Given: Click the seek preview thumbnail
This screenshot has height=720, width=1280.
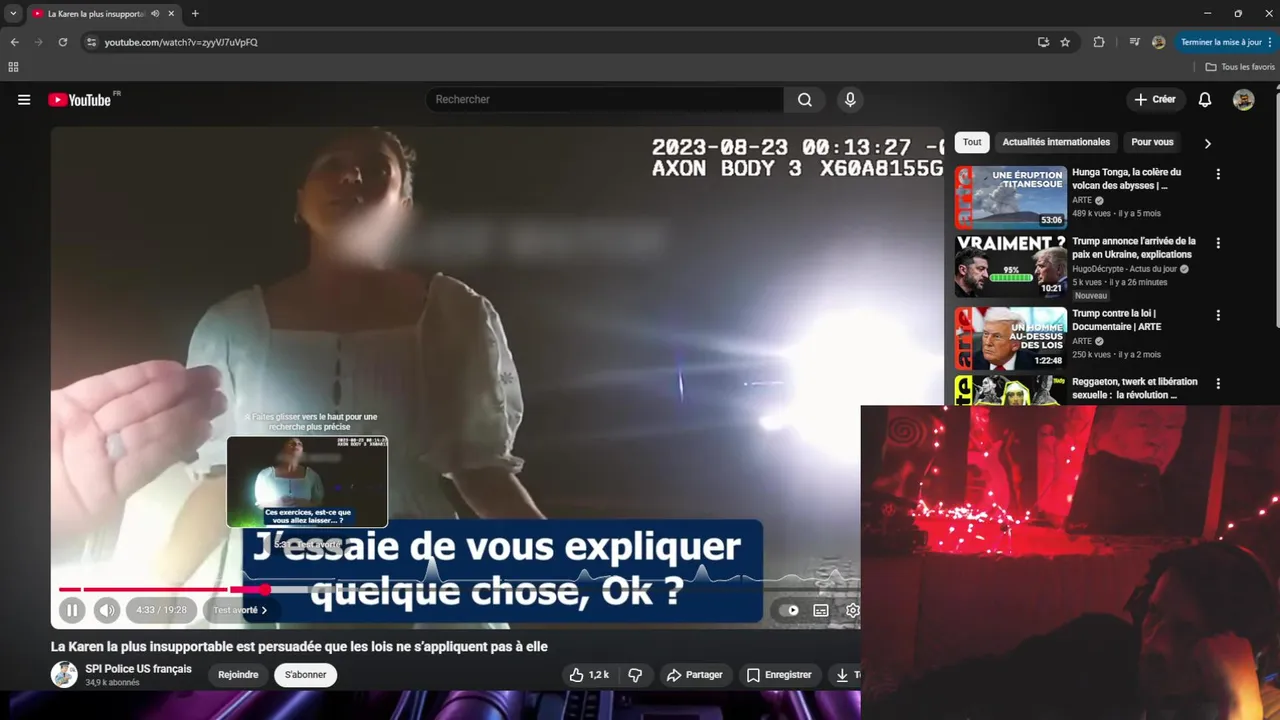Looking at the screenshot, I should tap(307, 482).
